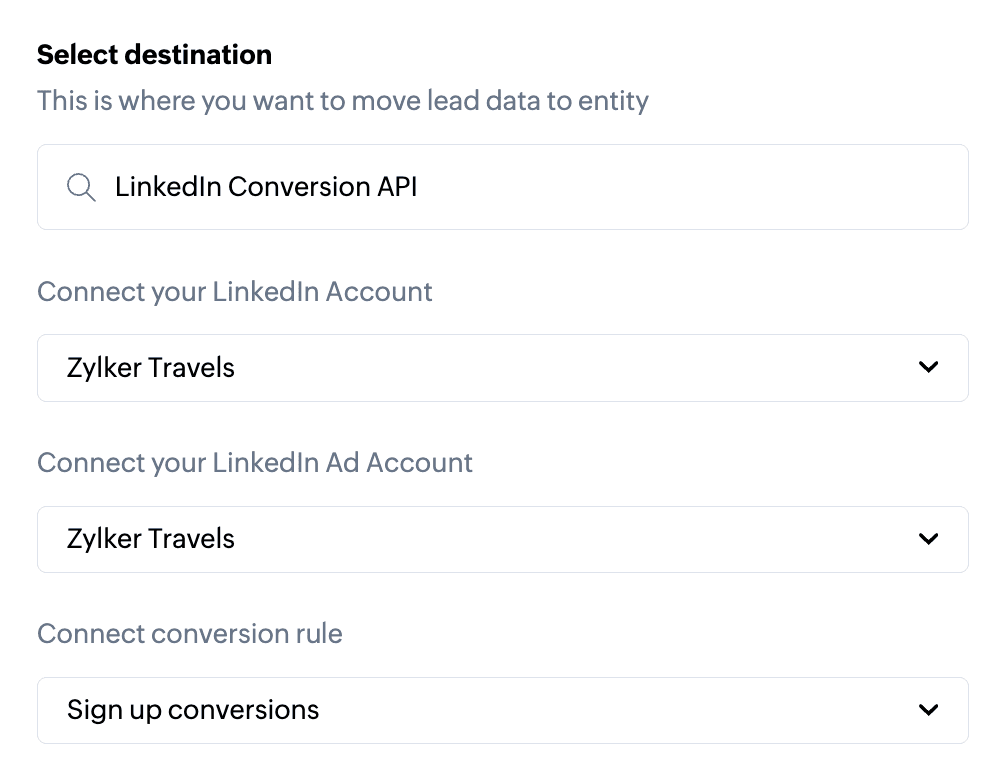Image resolution: width=998 pixels, height=778 pixels.
Task: Click 'Zylker Travels' under LinkedIn Ad Account
Action: click(x=151, y=539)
